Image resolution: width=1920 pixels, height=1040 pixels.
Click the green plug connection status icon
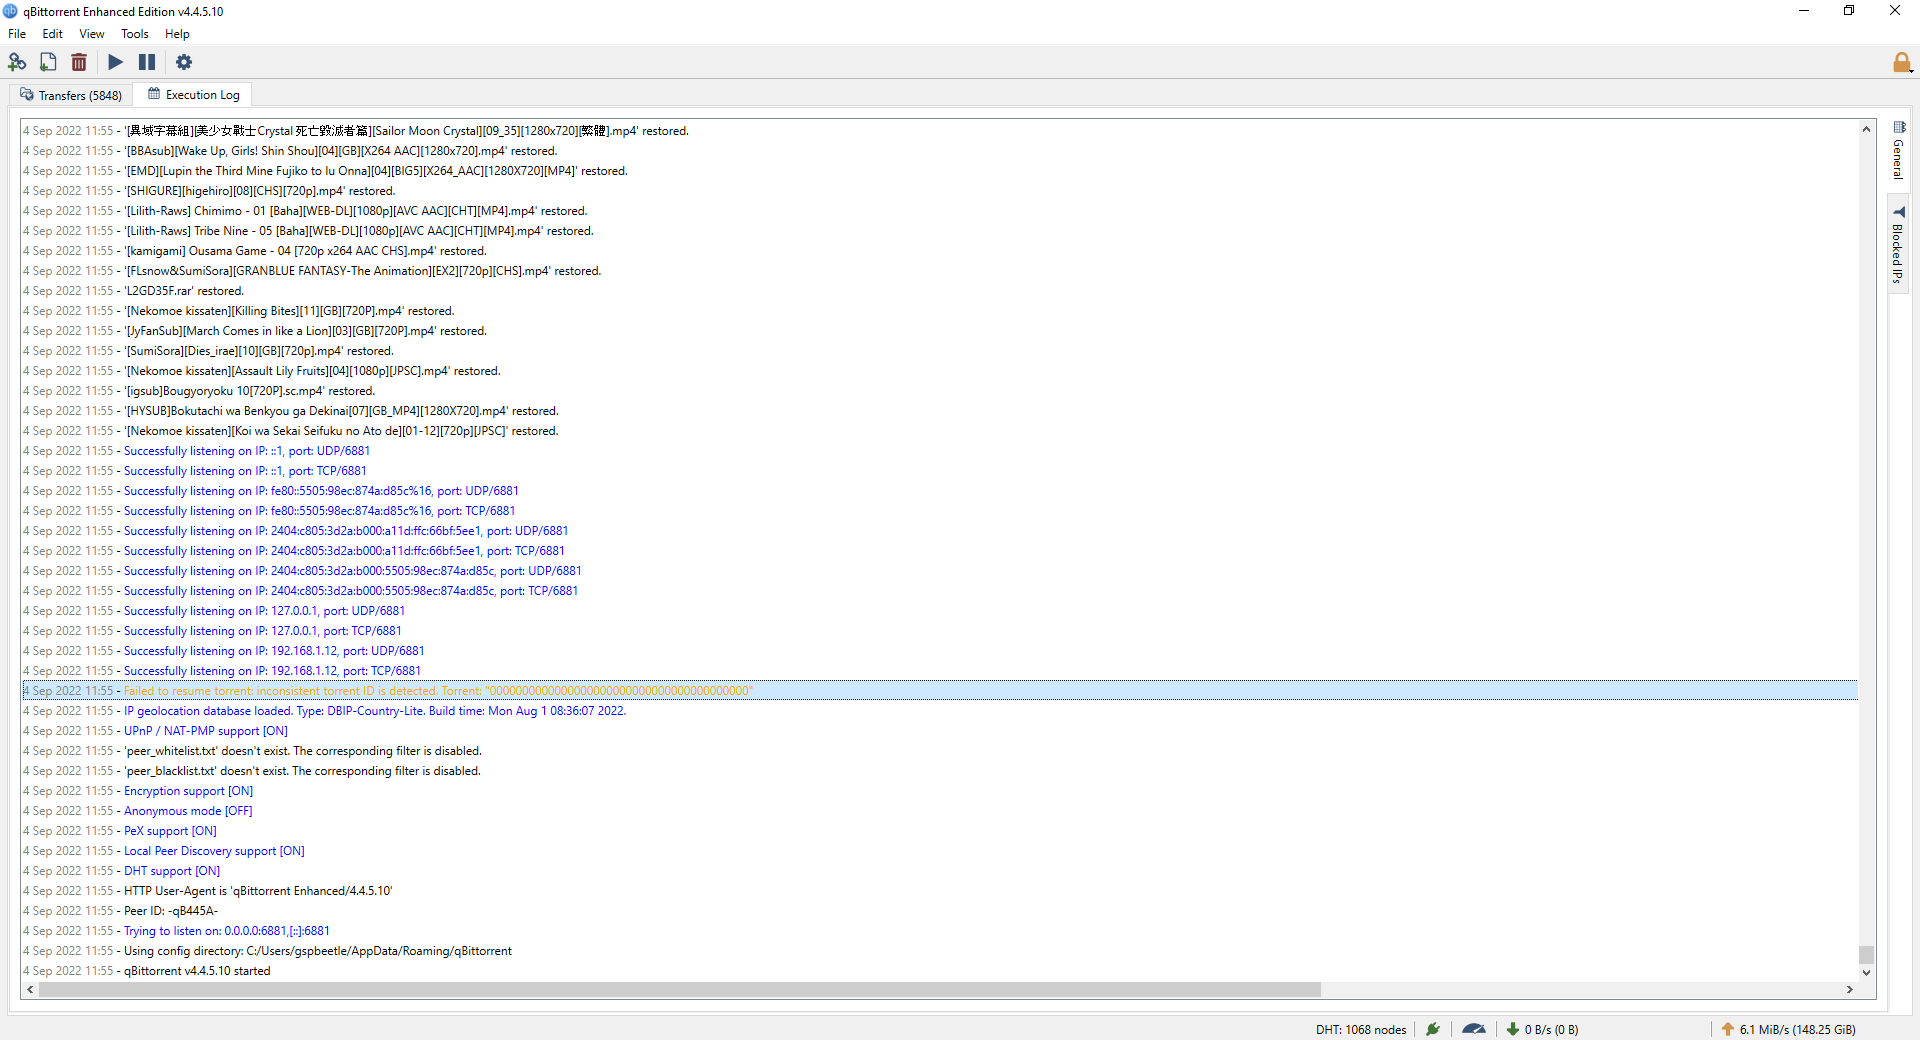click(x=1433, y=1029)
